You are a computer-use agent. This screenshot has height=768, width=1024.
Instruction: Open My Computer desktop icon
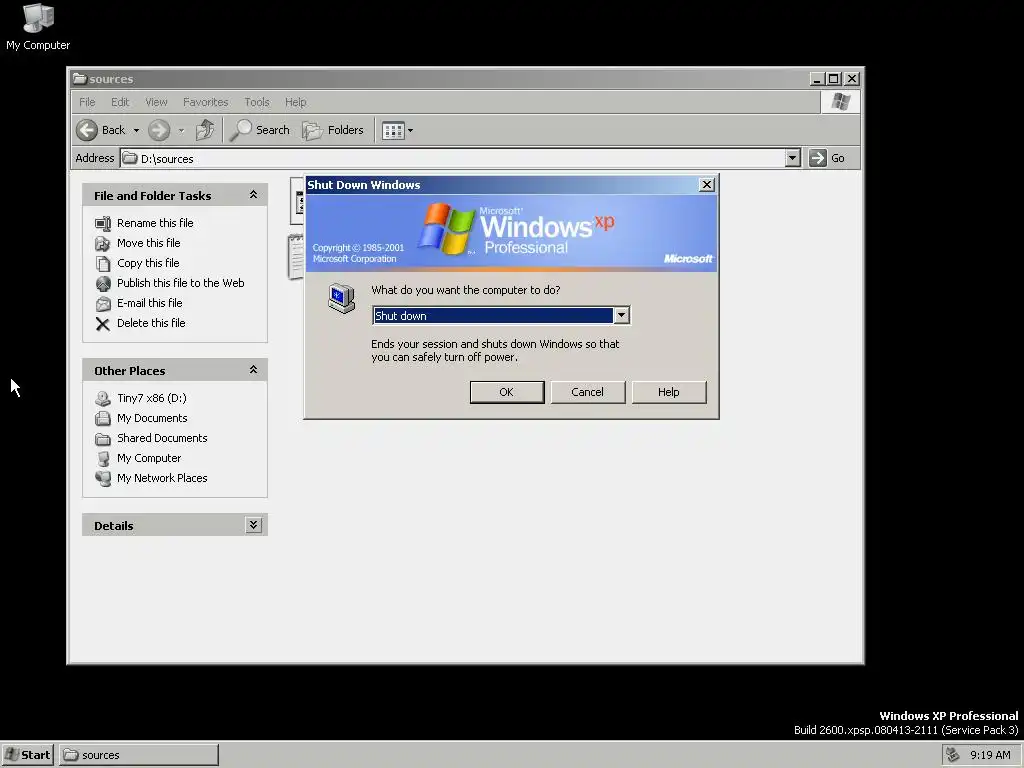[x=38, y=27]
